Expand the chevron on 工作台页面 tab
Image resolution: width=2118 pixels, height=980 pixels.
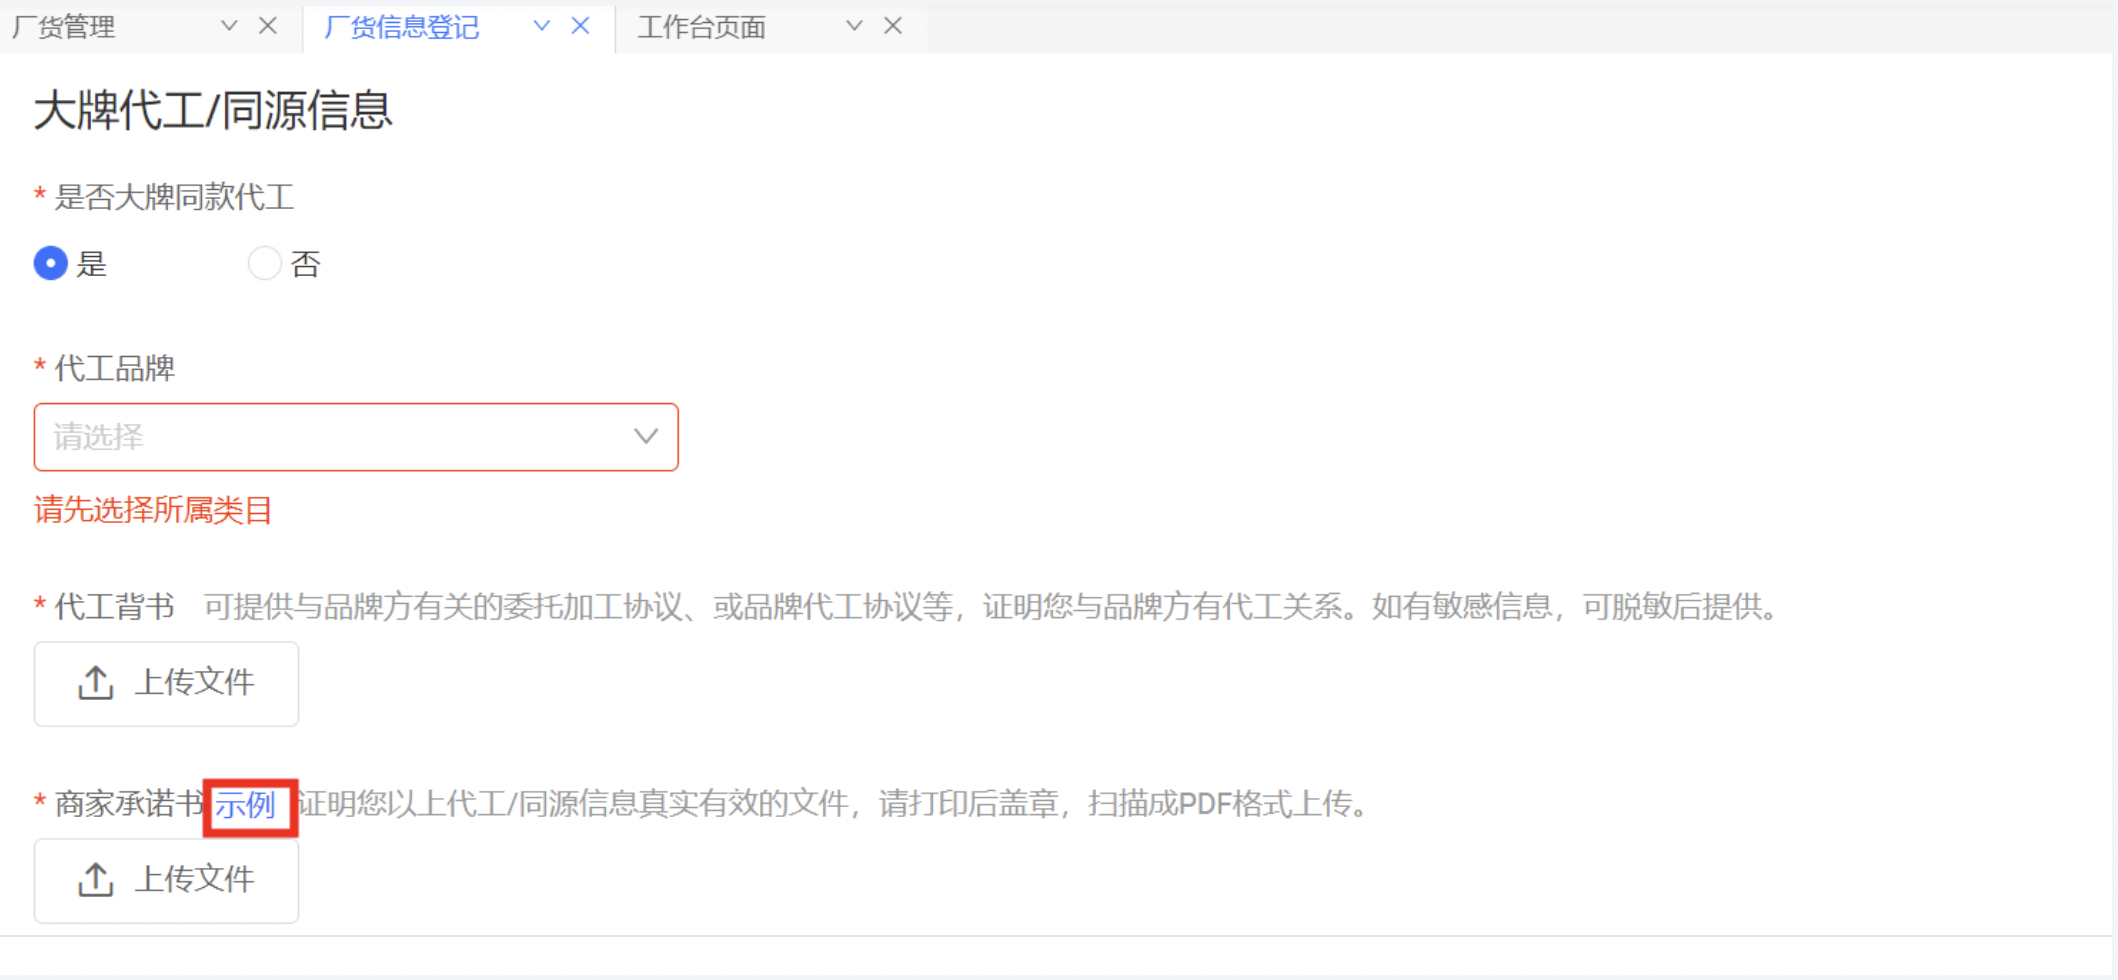click(854, 26)
